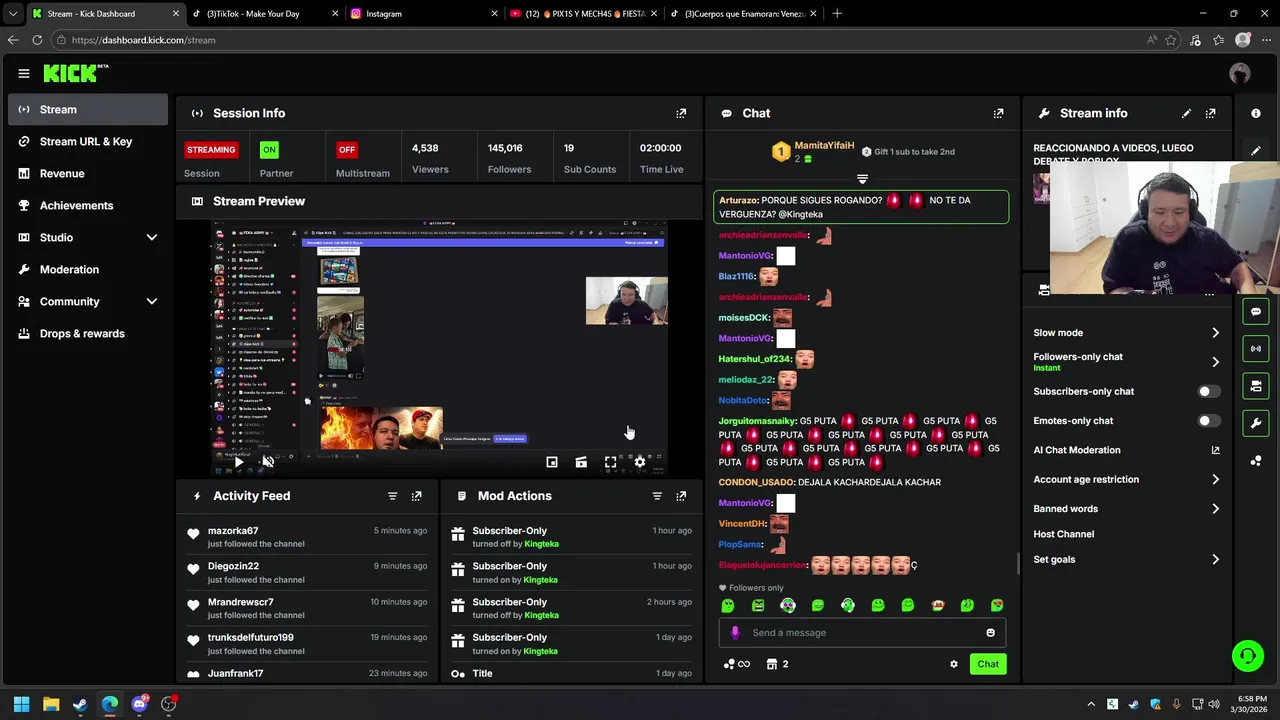The height and width of the screenshot is (720, 1280).
Task: Edit stream info with the pencil icon
Action: click(x=1186, y=113)
